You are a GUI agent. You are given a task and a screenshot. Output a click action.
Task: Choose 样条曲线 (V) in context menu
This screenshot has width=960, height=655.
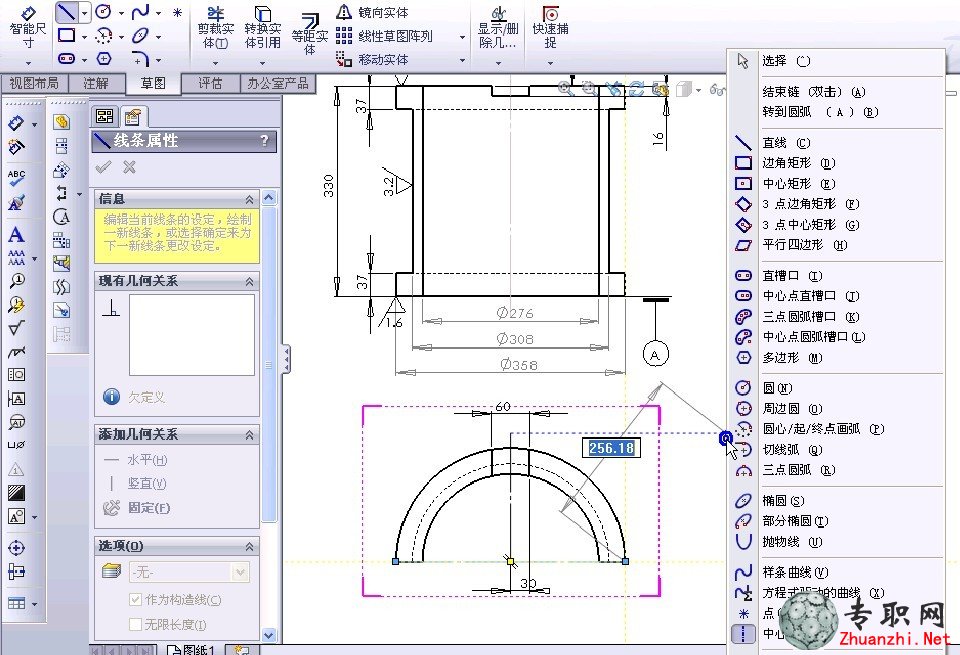click(x=834, y=572)
